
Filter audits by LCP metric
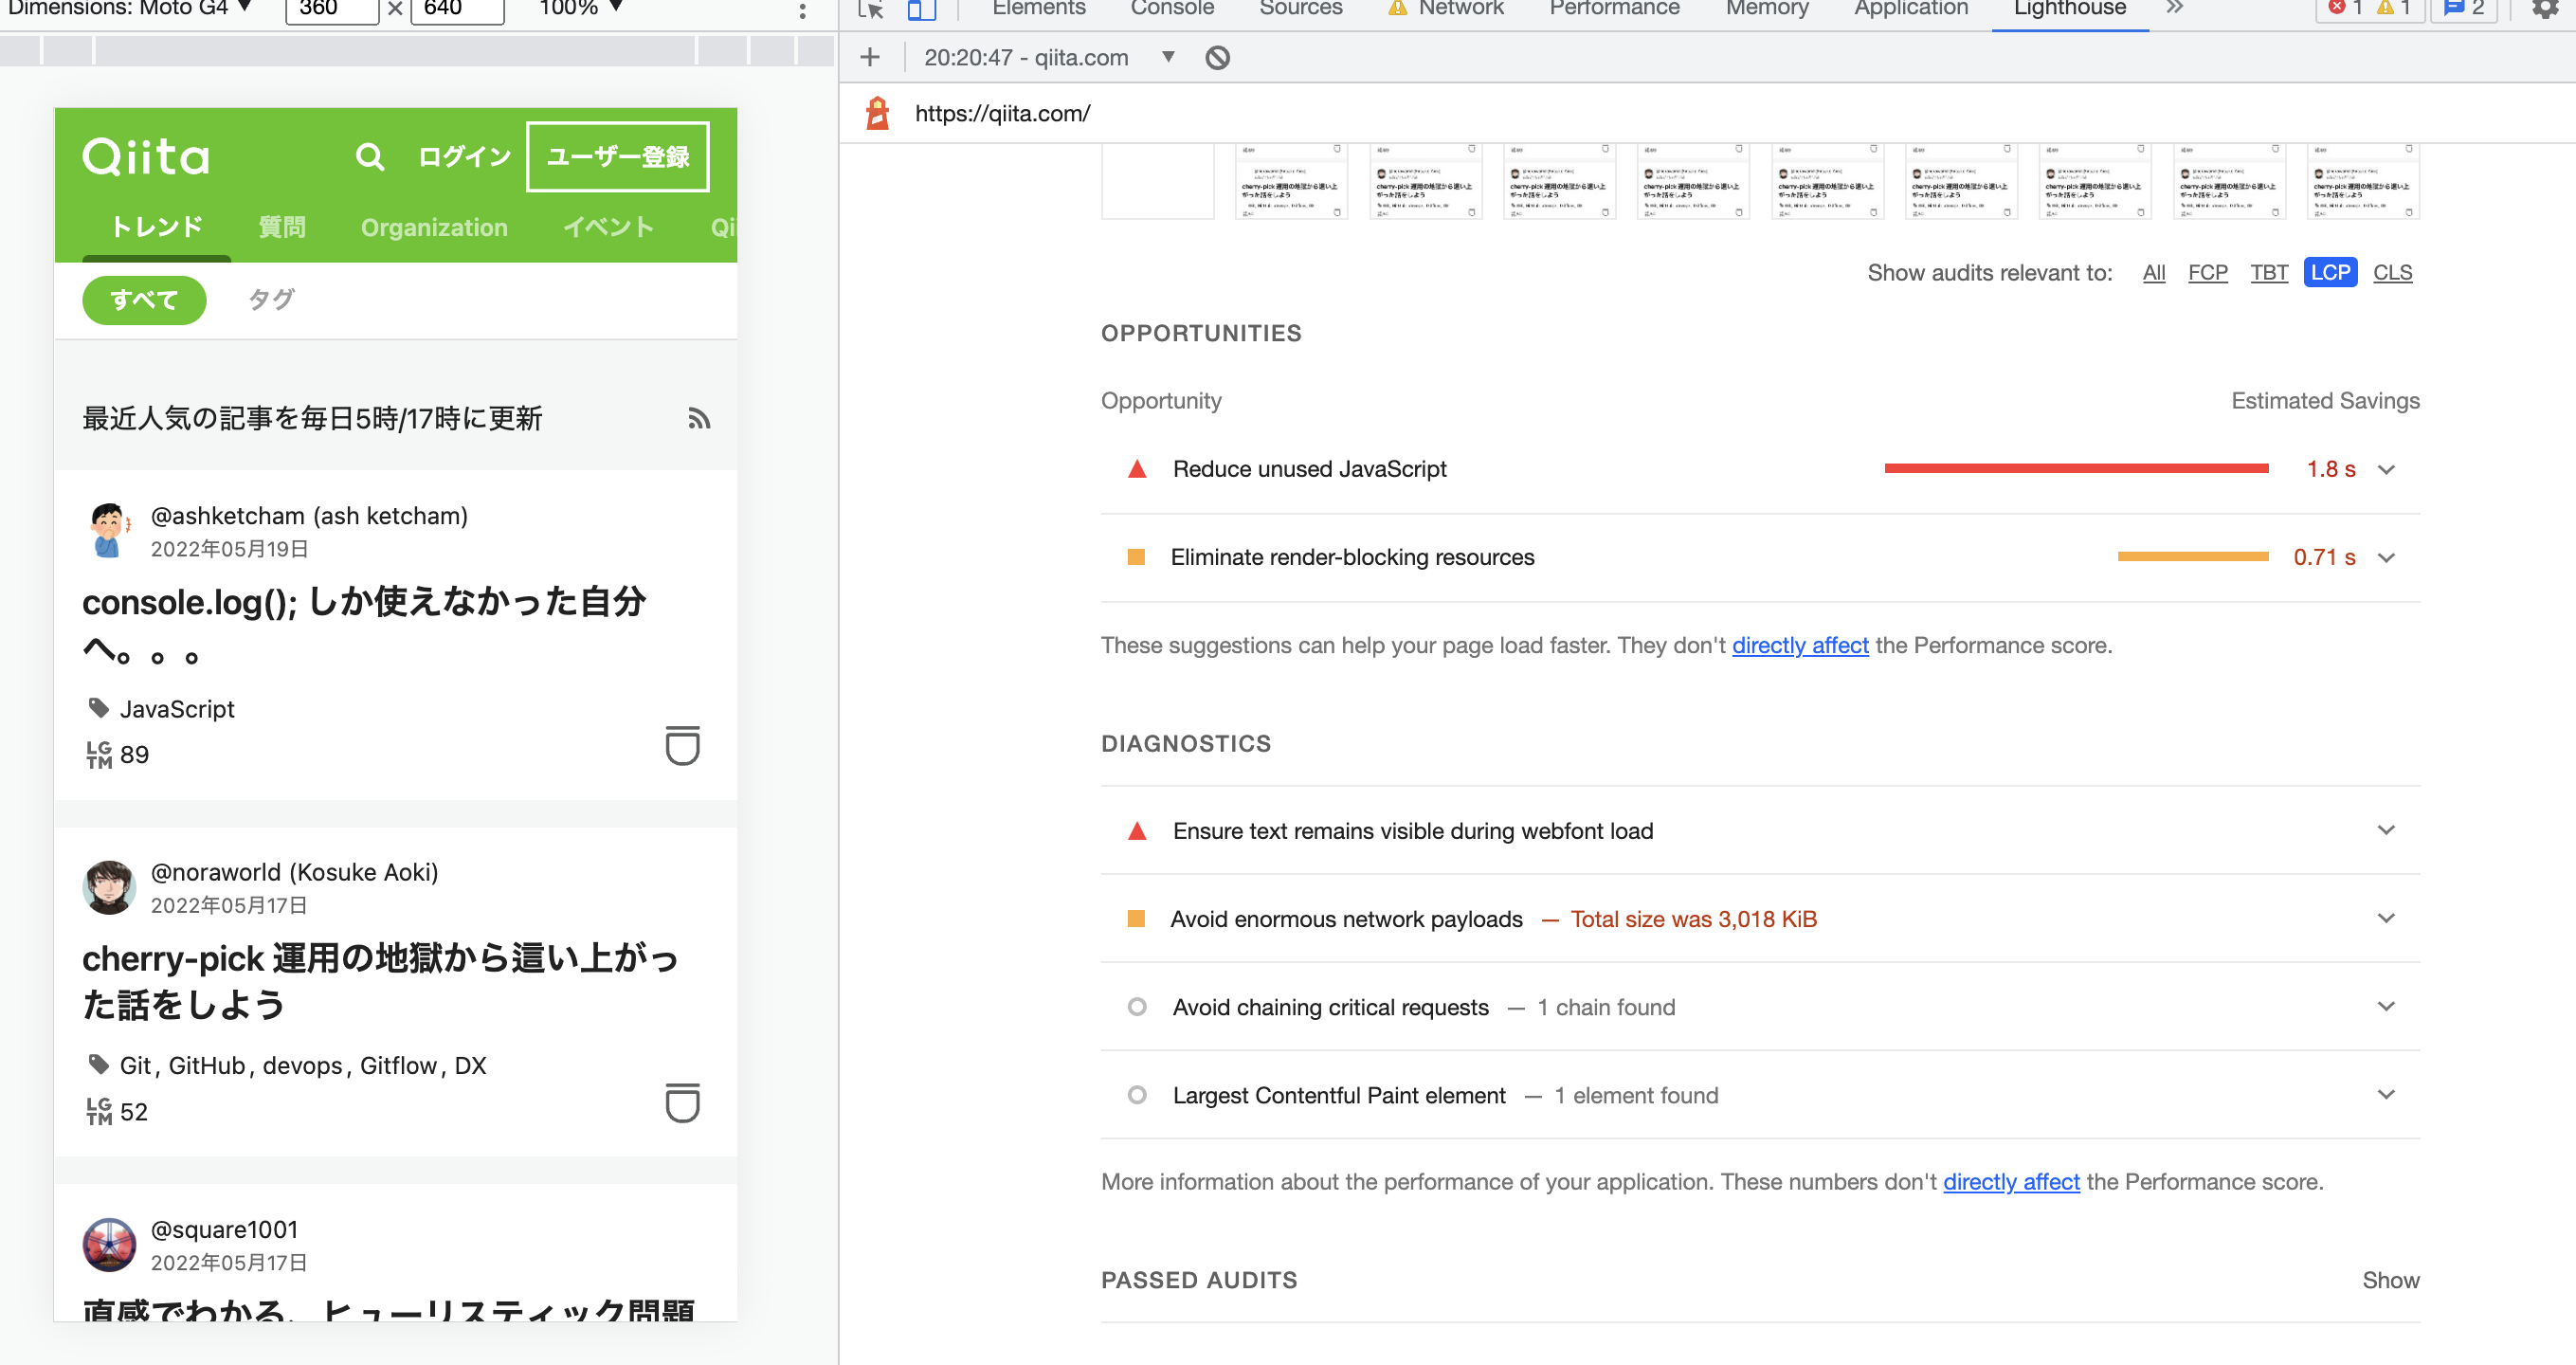pyautogui.click(x=2329, y=273)
